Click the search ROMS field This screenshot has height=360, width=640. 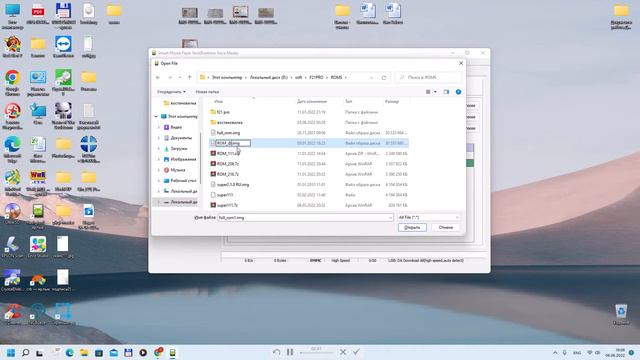point(429,78)
